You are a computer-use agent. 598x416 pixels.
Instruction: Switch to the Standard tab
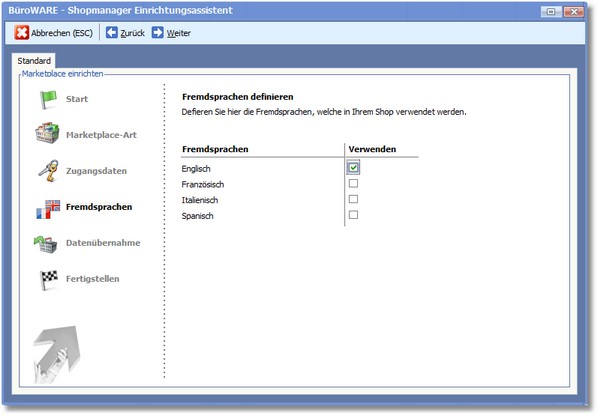point(34,61)
